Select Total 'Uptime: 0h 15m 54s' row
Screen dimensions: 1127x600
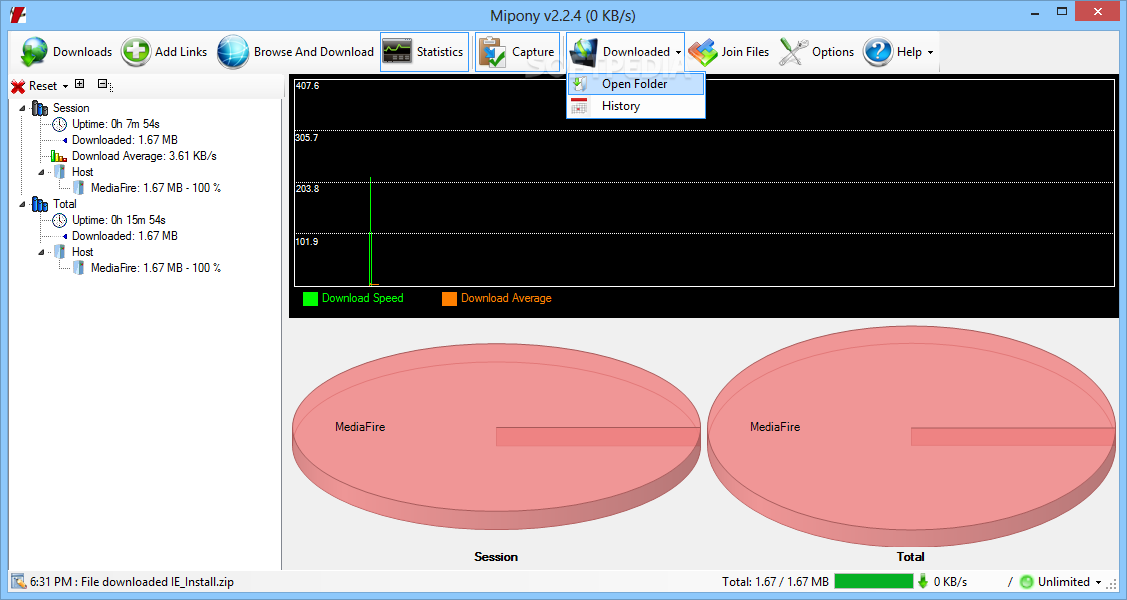[119, 221]
